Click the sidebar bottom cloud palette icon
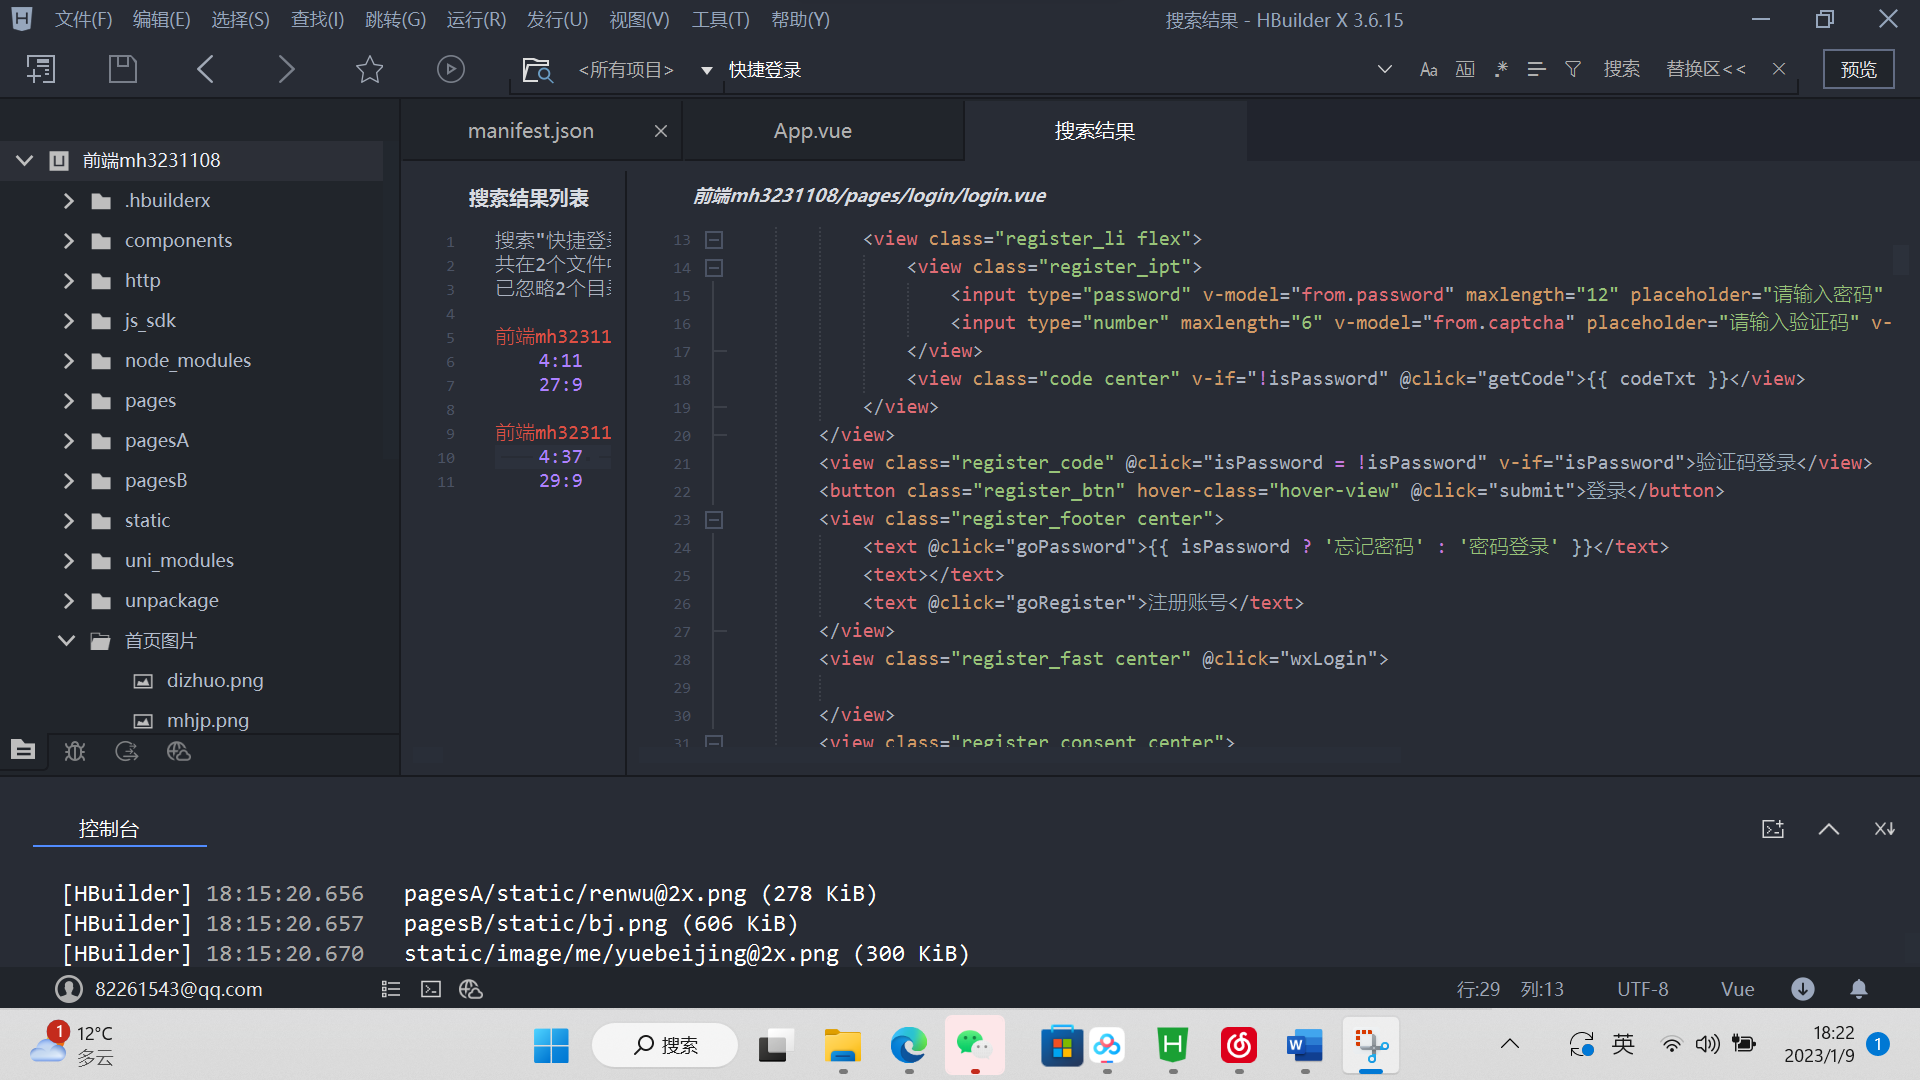Screen dimensions: 1920x1080 click(x=179, y=751)
